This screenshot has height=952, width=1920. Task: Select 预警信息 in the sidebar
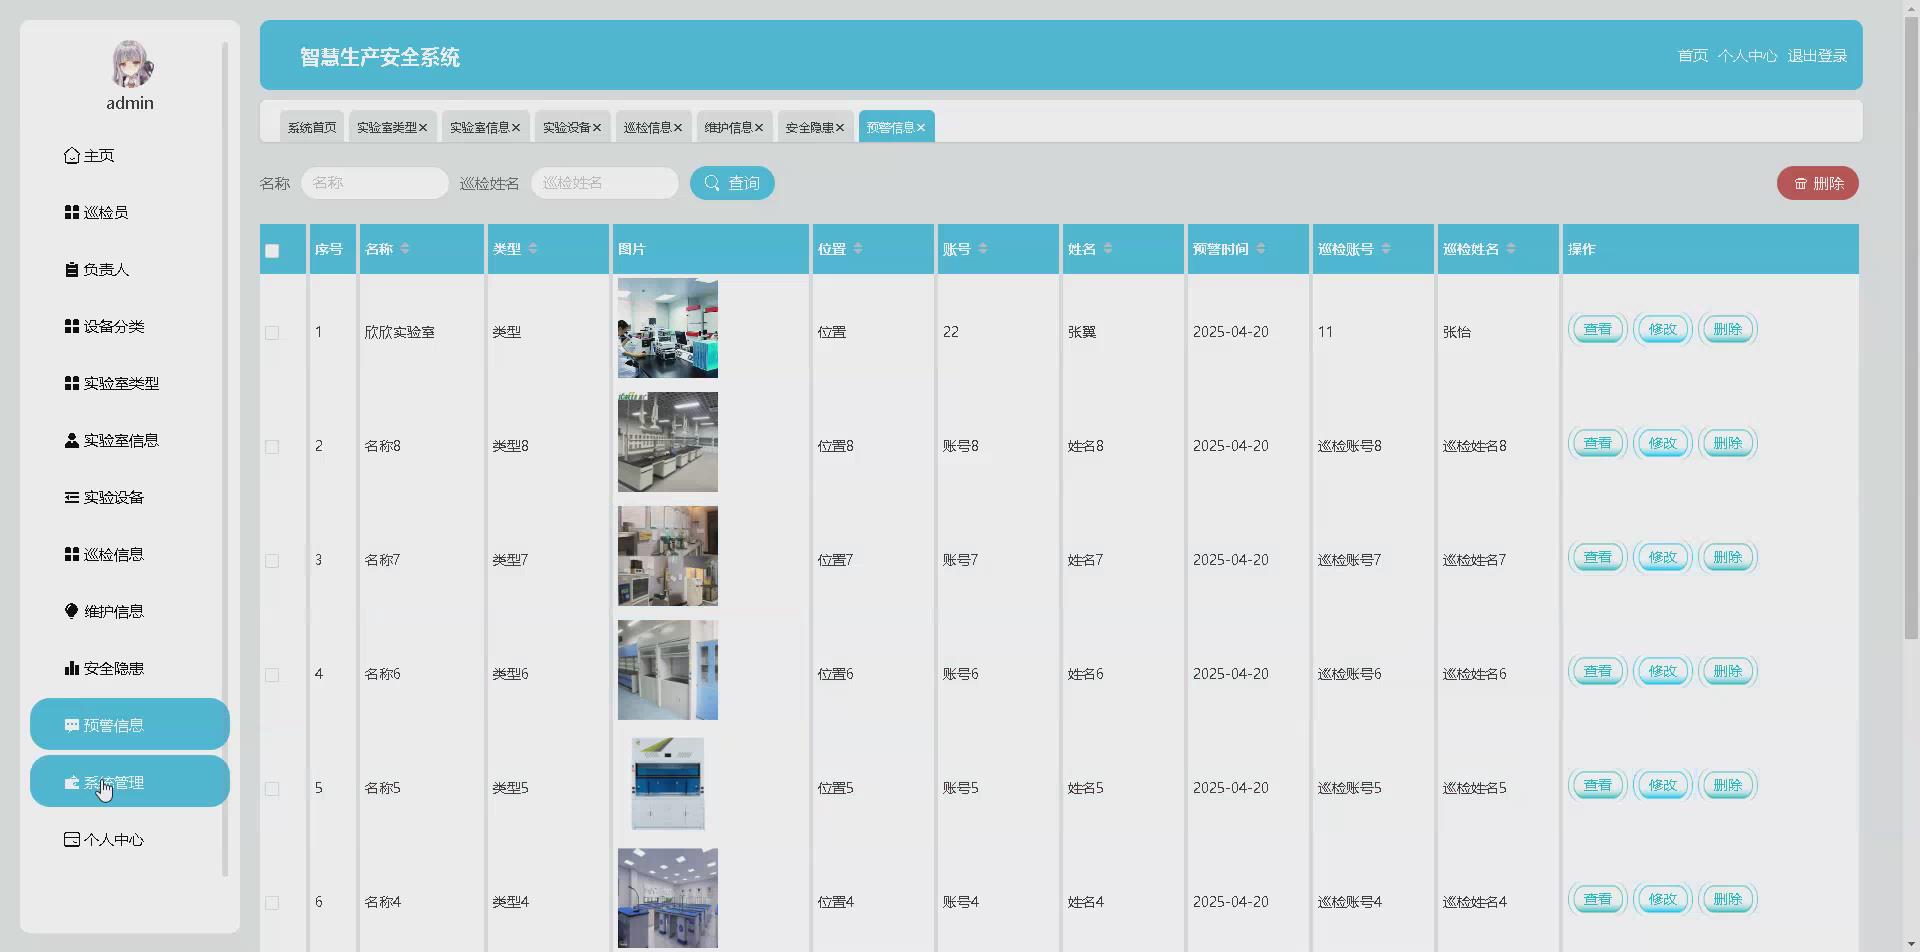tap(129, 725)
